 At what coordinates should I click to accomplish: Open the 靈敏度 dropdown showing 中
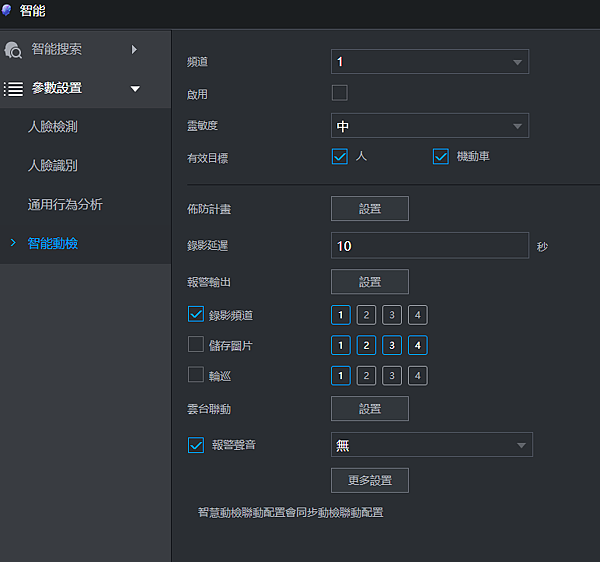click(430, 125)
